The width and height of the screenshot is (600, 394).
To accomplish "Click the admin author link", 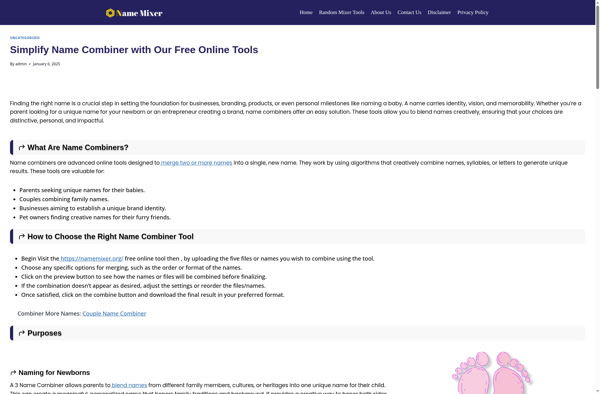I will click(x=21, y=64).
